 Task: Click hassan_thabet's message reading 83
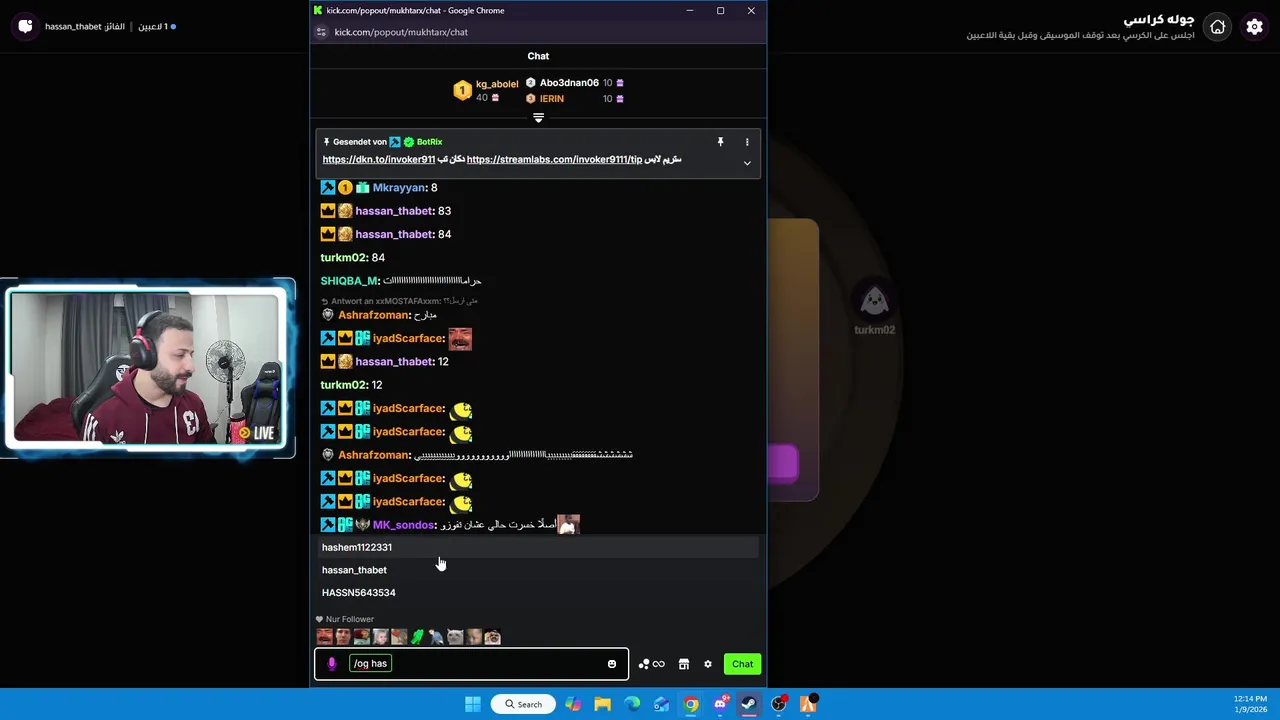coord(444,211)
